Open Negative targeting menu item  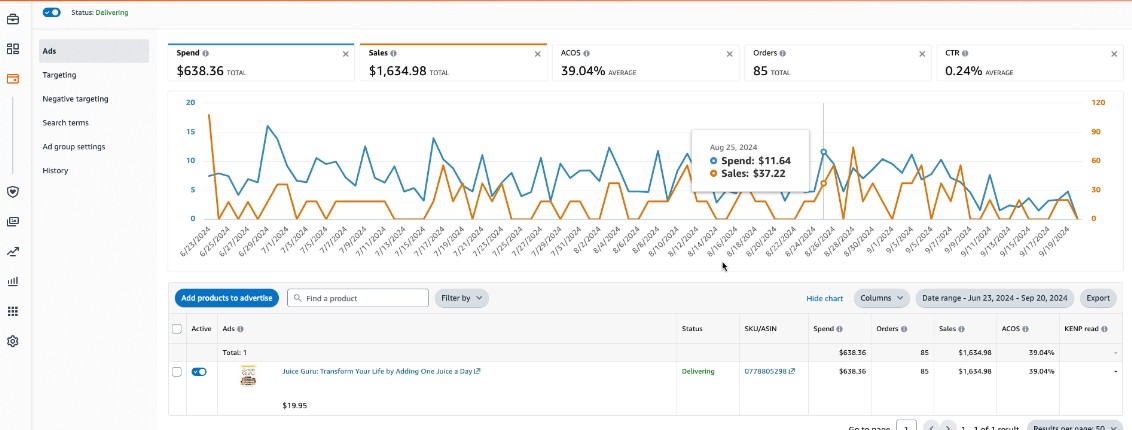point(75,99)
